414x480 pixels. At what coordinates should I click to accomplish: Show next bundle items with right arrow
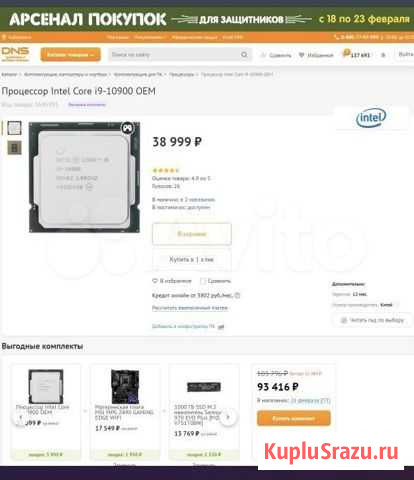pyautogui.click(x=228, y=417)
